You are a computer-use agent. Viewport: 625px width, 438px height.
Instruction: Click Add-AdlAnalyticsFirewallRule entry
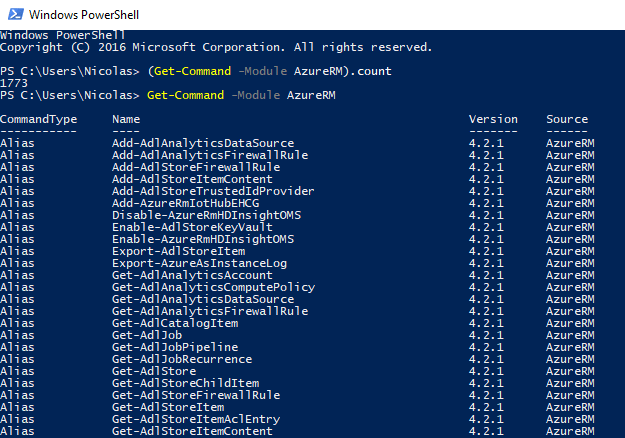click(210, 155)
